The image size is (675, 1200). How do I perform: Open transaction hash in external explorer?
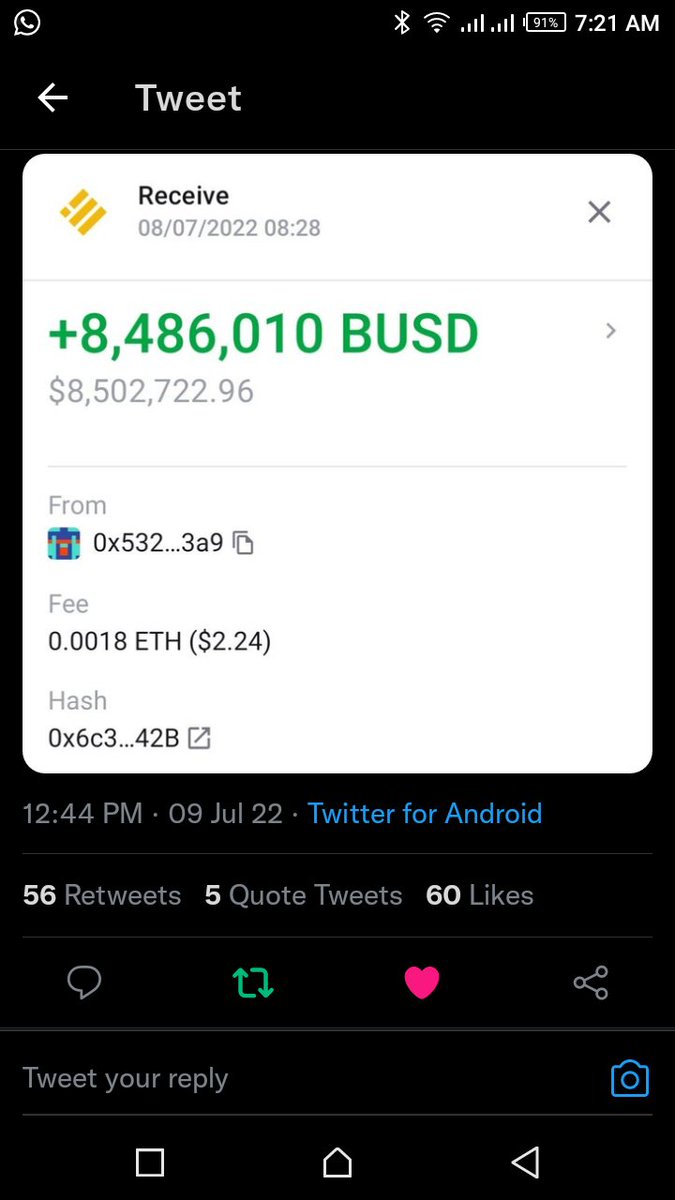[x=200, y=739]
